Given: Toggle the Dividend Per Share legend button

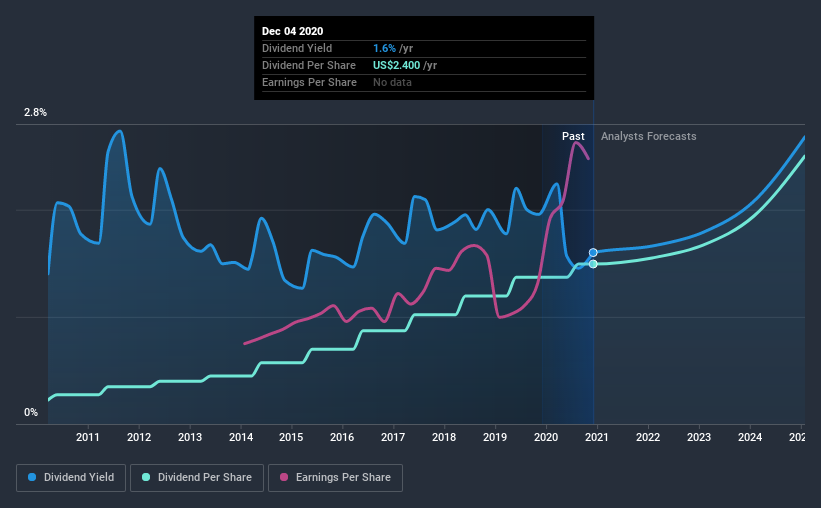Looking at the screenshot, I should pos(197,478).
